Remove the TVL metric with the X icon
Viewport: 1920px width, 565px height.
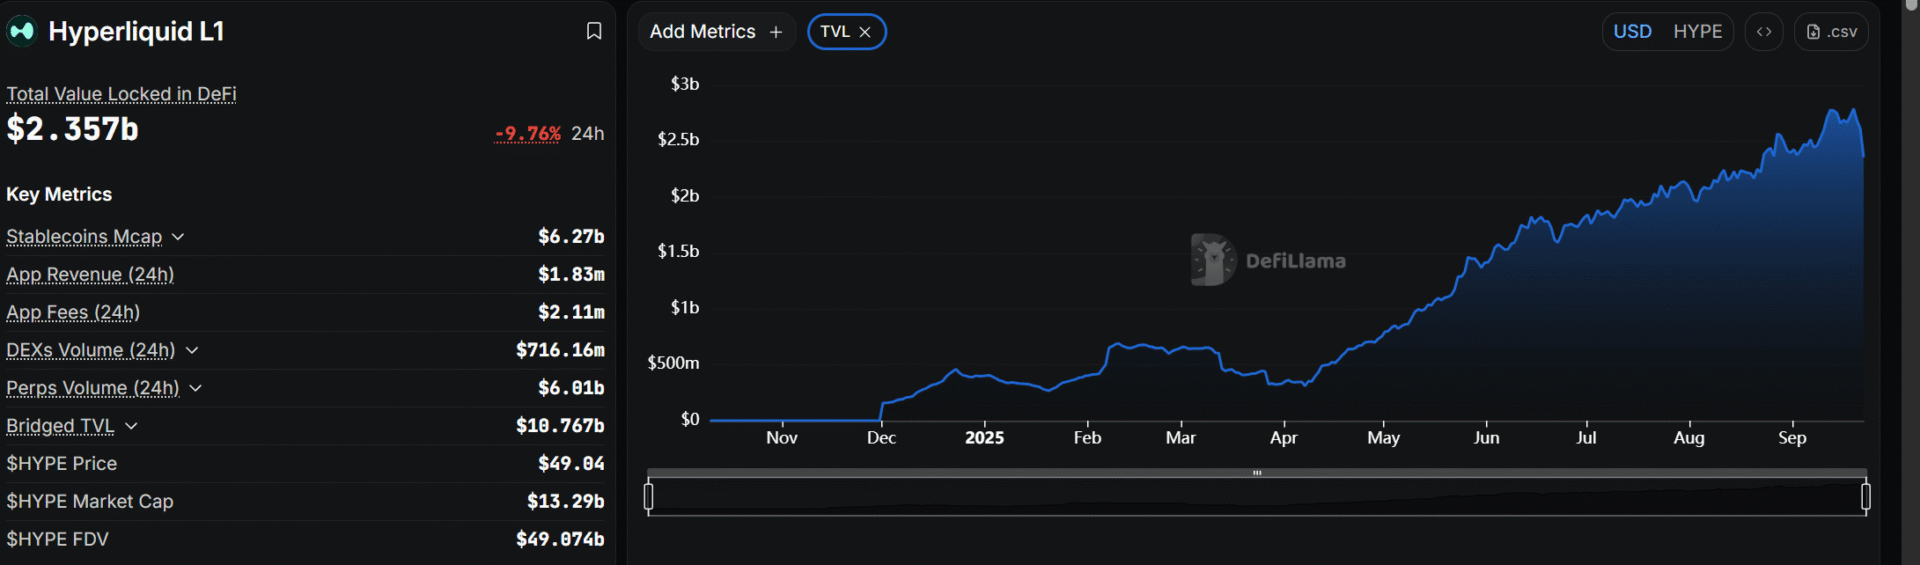coord(866,32)
